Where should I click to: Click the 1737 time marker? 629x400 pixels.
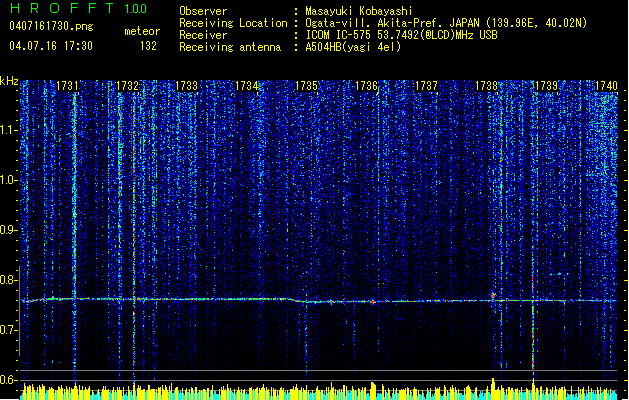click(426, 86)
